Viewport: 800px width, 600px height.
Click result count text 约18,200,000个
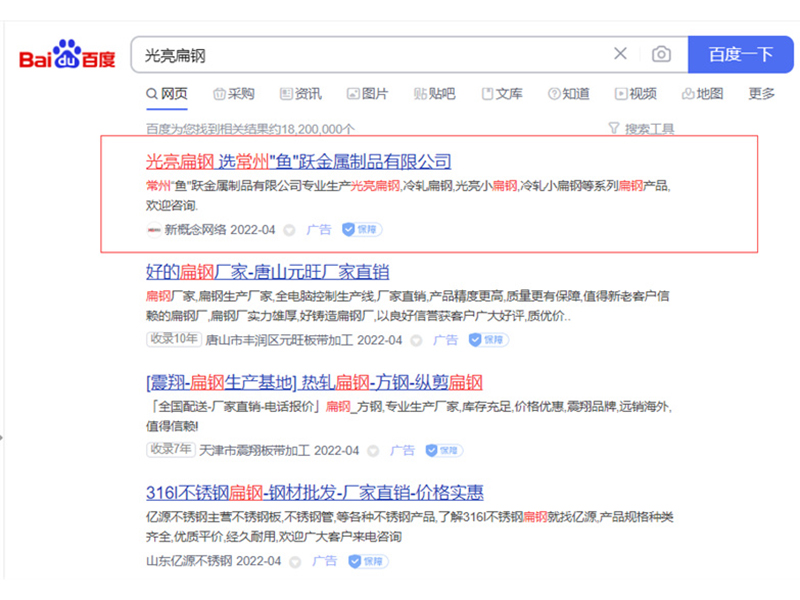click(x=311, y=129)
